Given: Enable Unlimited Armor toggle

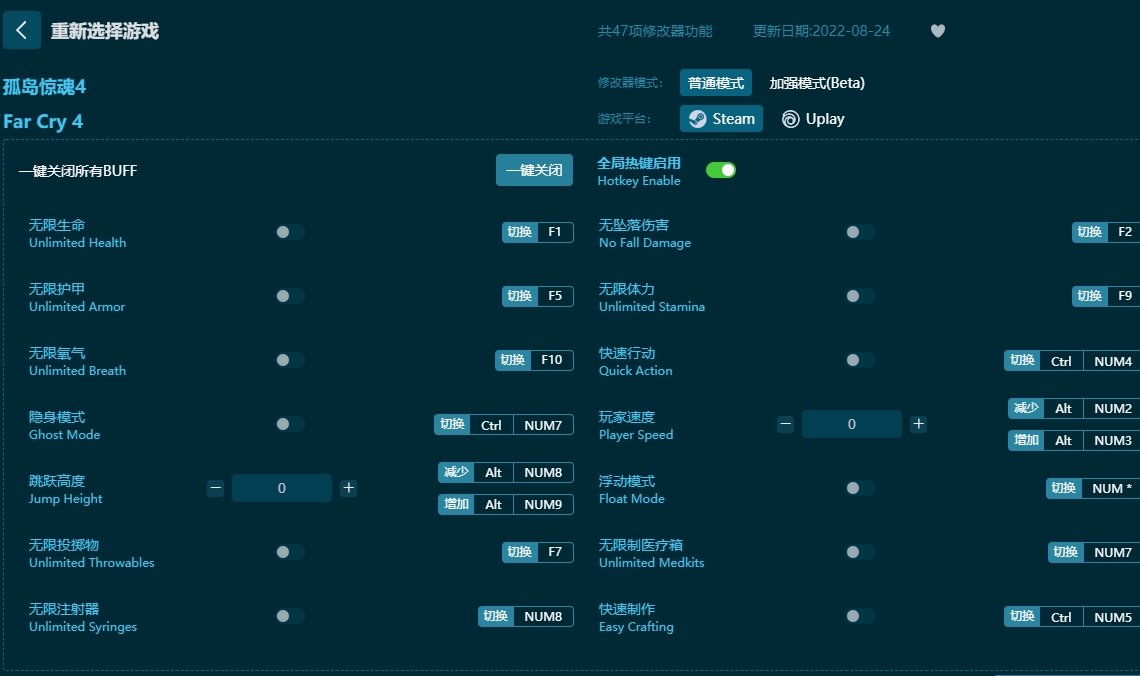Looking at the screenshot, I should click(x=289, y=296).
